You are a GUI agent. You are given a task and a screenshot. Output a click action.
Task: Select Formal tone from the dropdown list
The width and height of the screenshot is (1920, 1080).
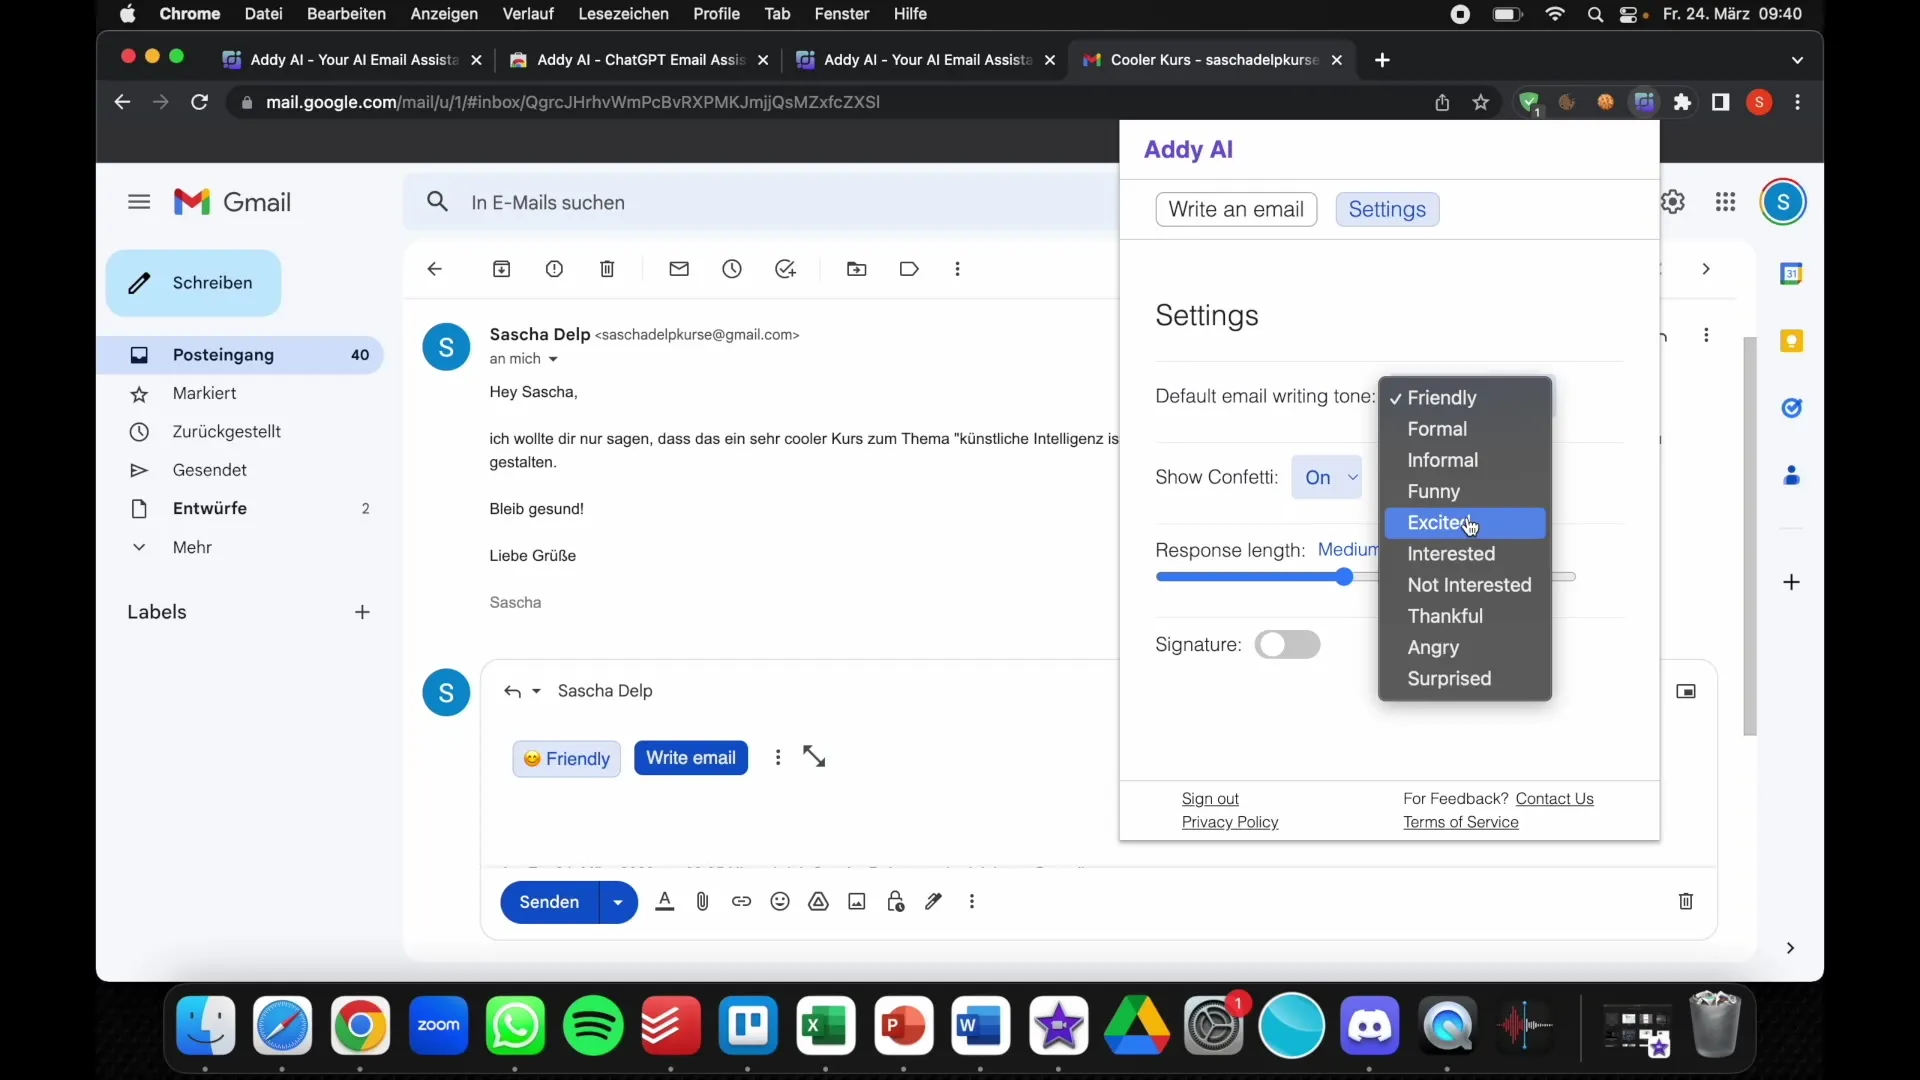[x=1465, y=429]
